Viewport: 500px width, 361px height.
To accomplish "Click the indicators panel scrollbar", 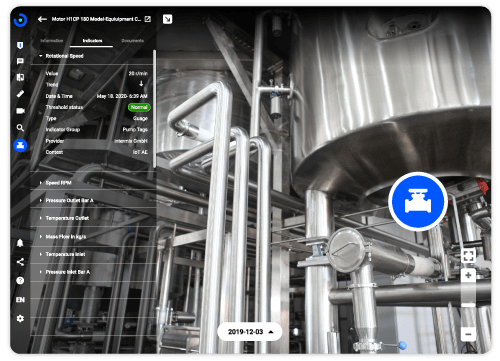I will point(154,109).
